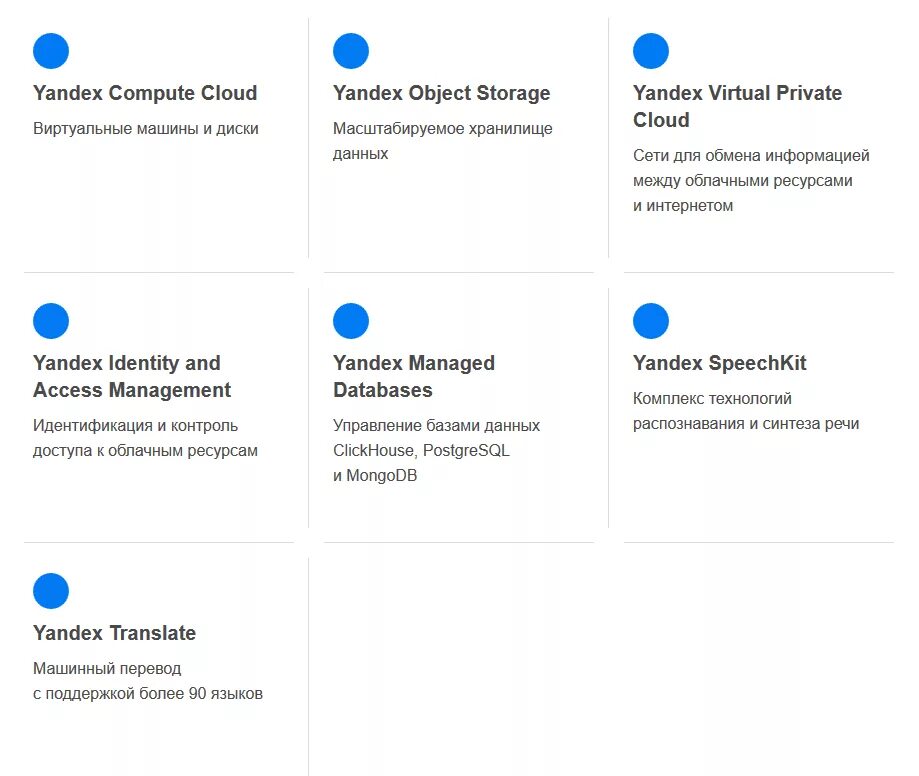919x776 pixels.
Task: Open Yandex Identity and Access Management heading
Action: click(x=132, y=376)
